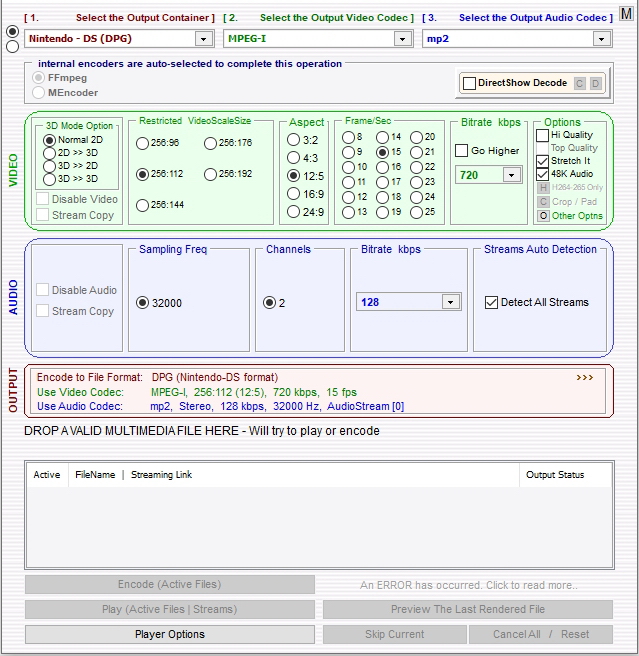Click the Player Options button
Screen dimensions: 639x656
[x=169, y=634]
